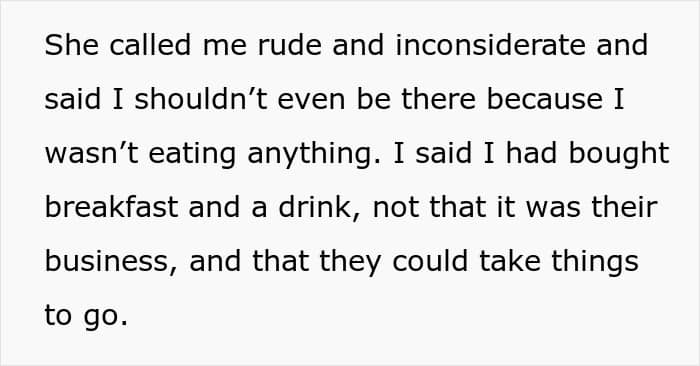Place cursor on the word "drink"

[315, 208]
